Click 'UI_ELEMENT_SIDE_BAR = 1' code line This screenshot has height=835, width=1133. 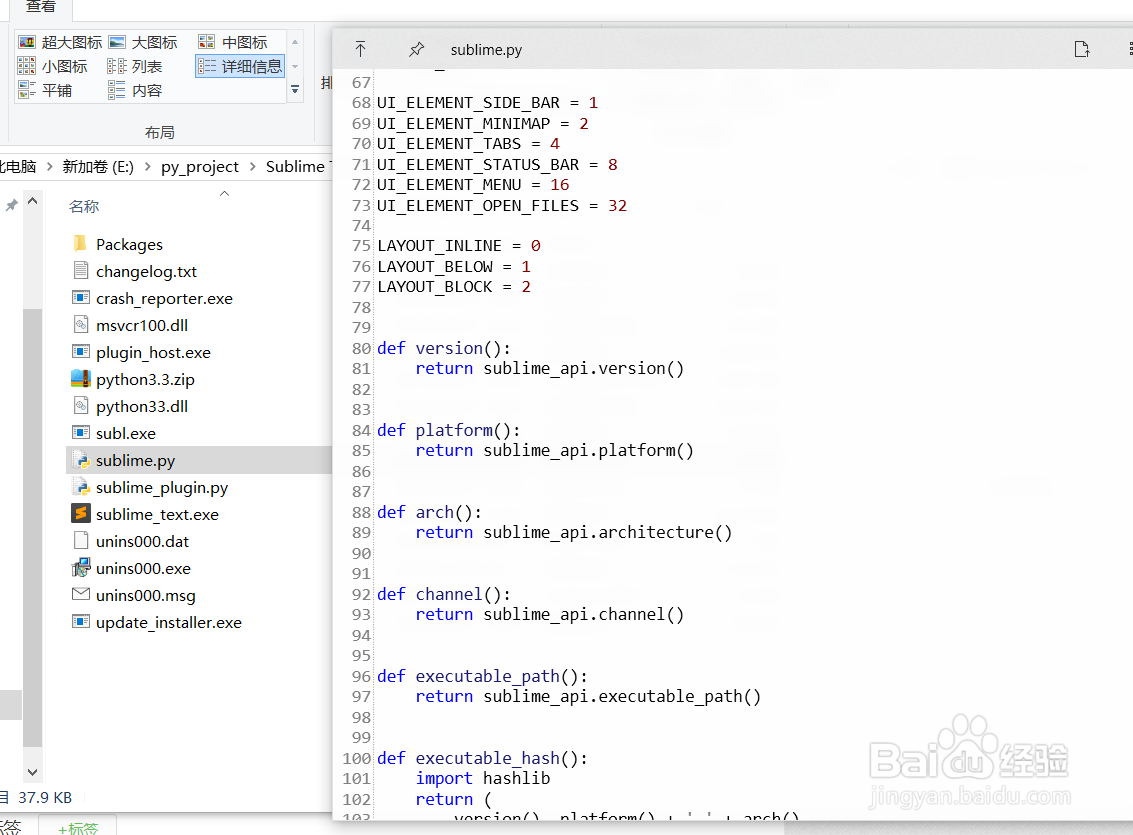click(x=487, y=103)
